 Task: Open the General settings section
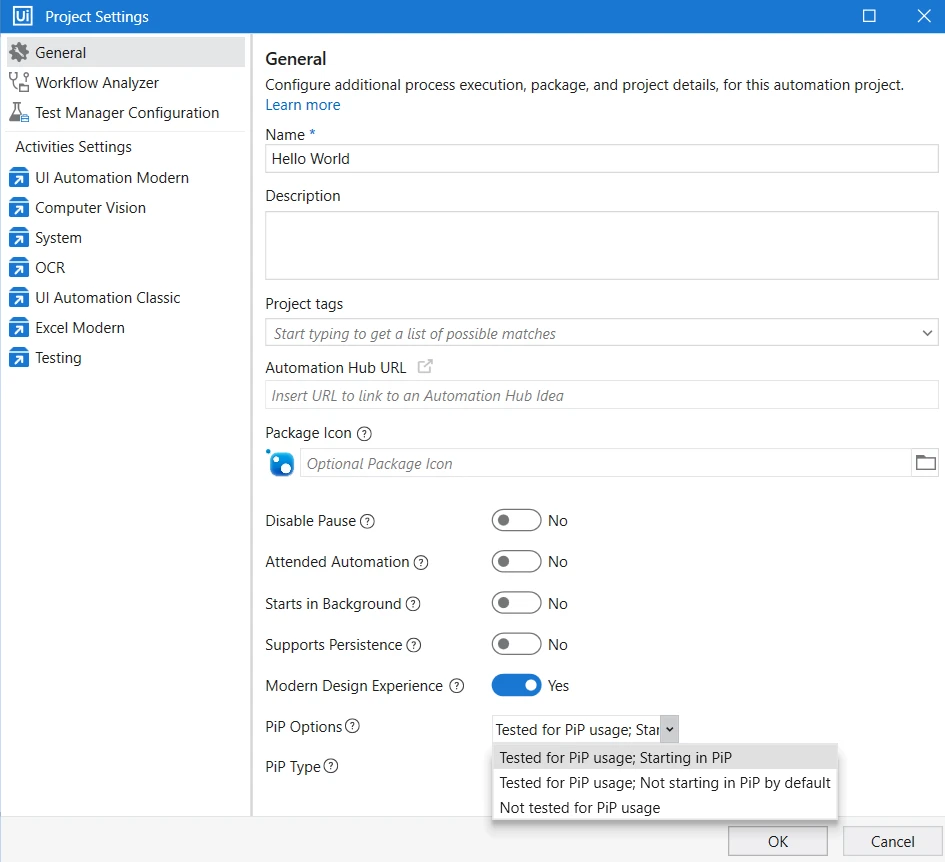pos(126,52)
